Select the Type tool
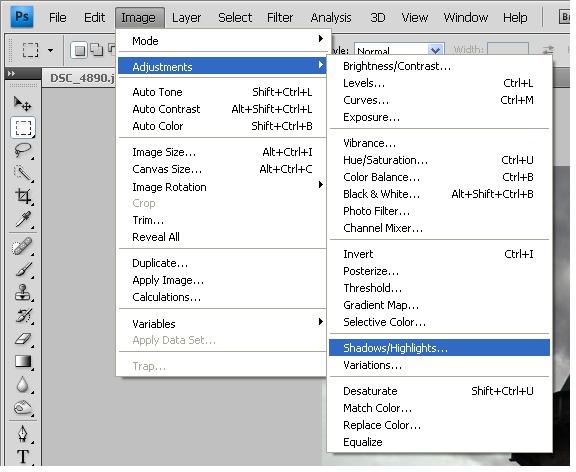This screenshot has height=472, width=576. 23,457
